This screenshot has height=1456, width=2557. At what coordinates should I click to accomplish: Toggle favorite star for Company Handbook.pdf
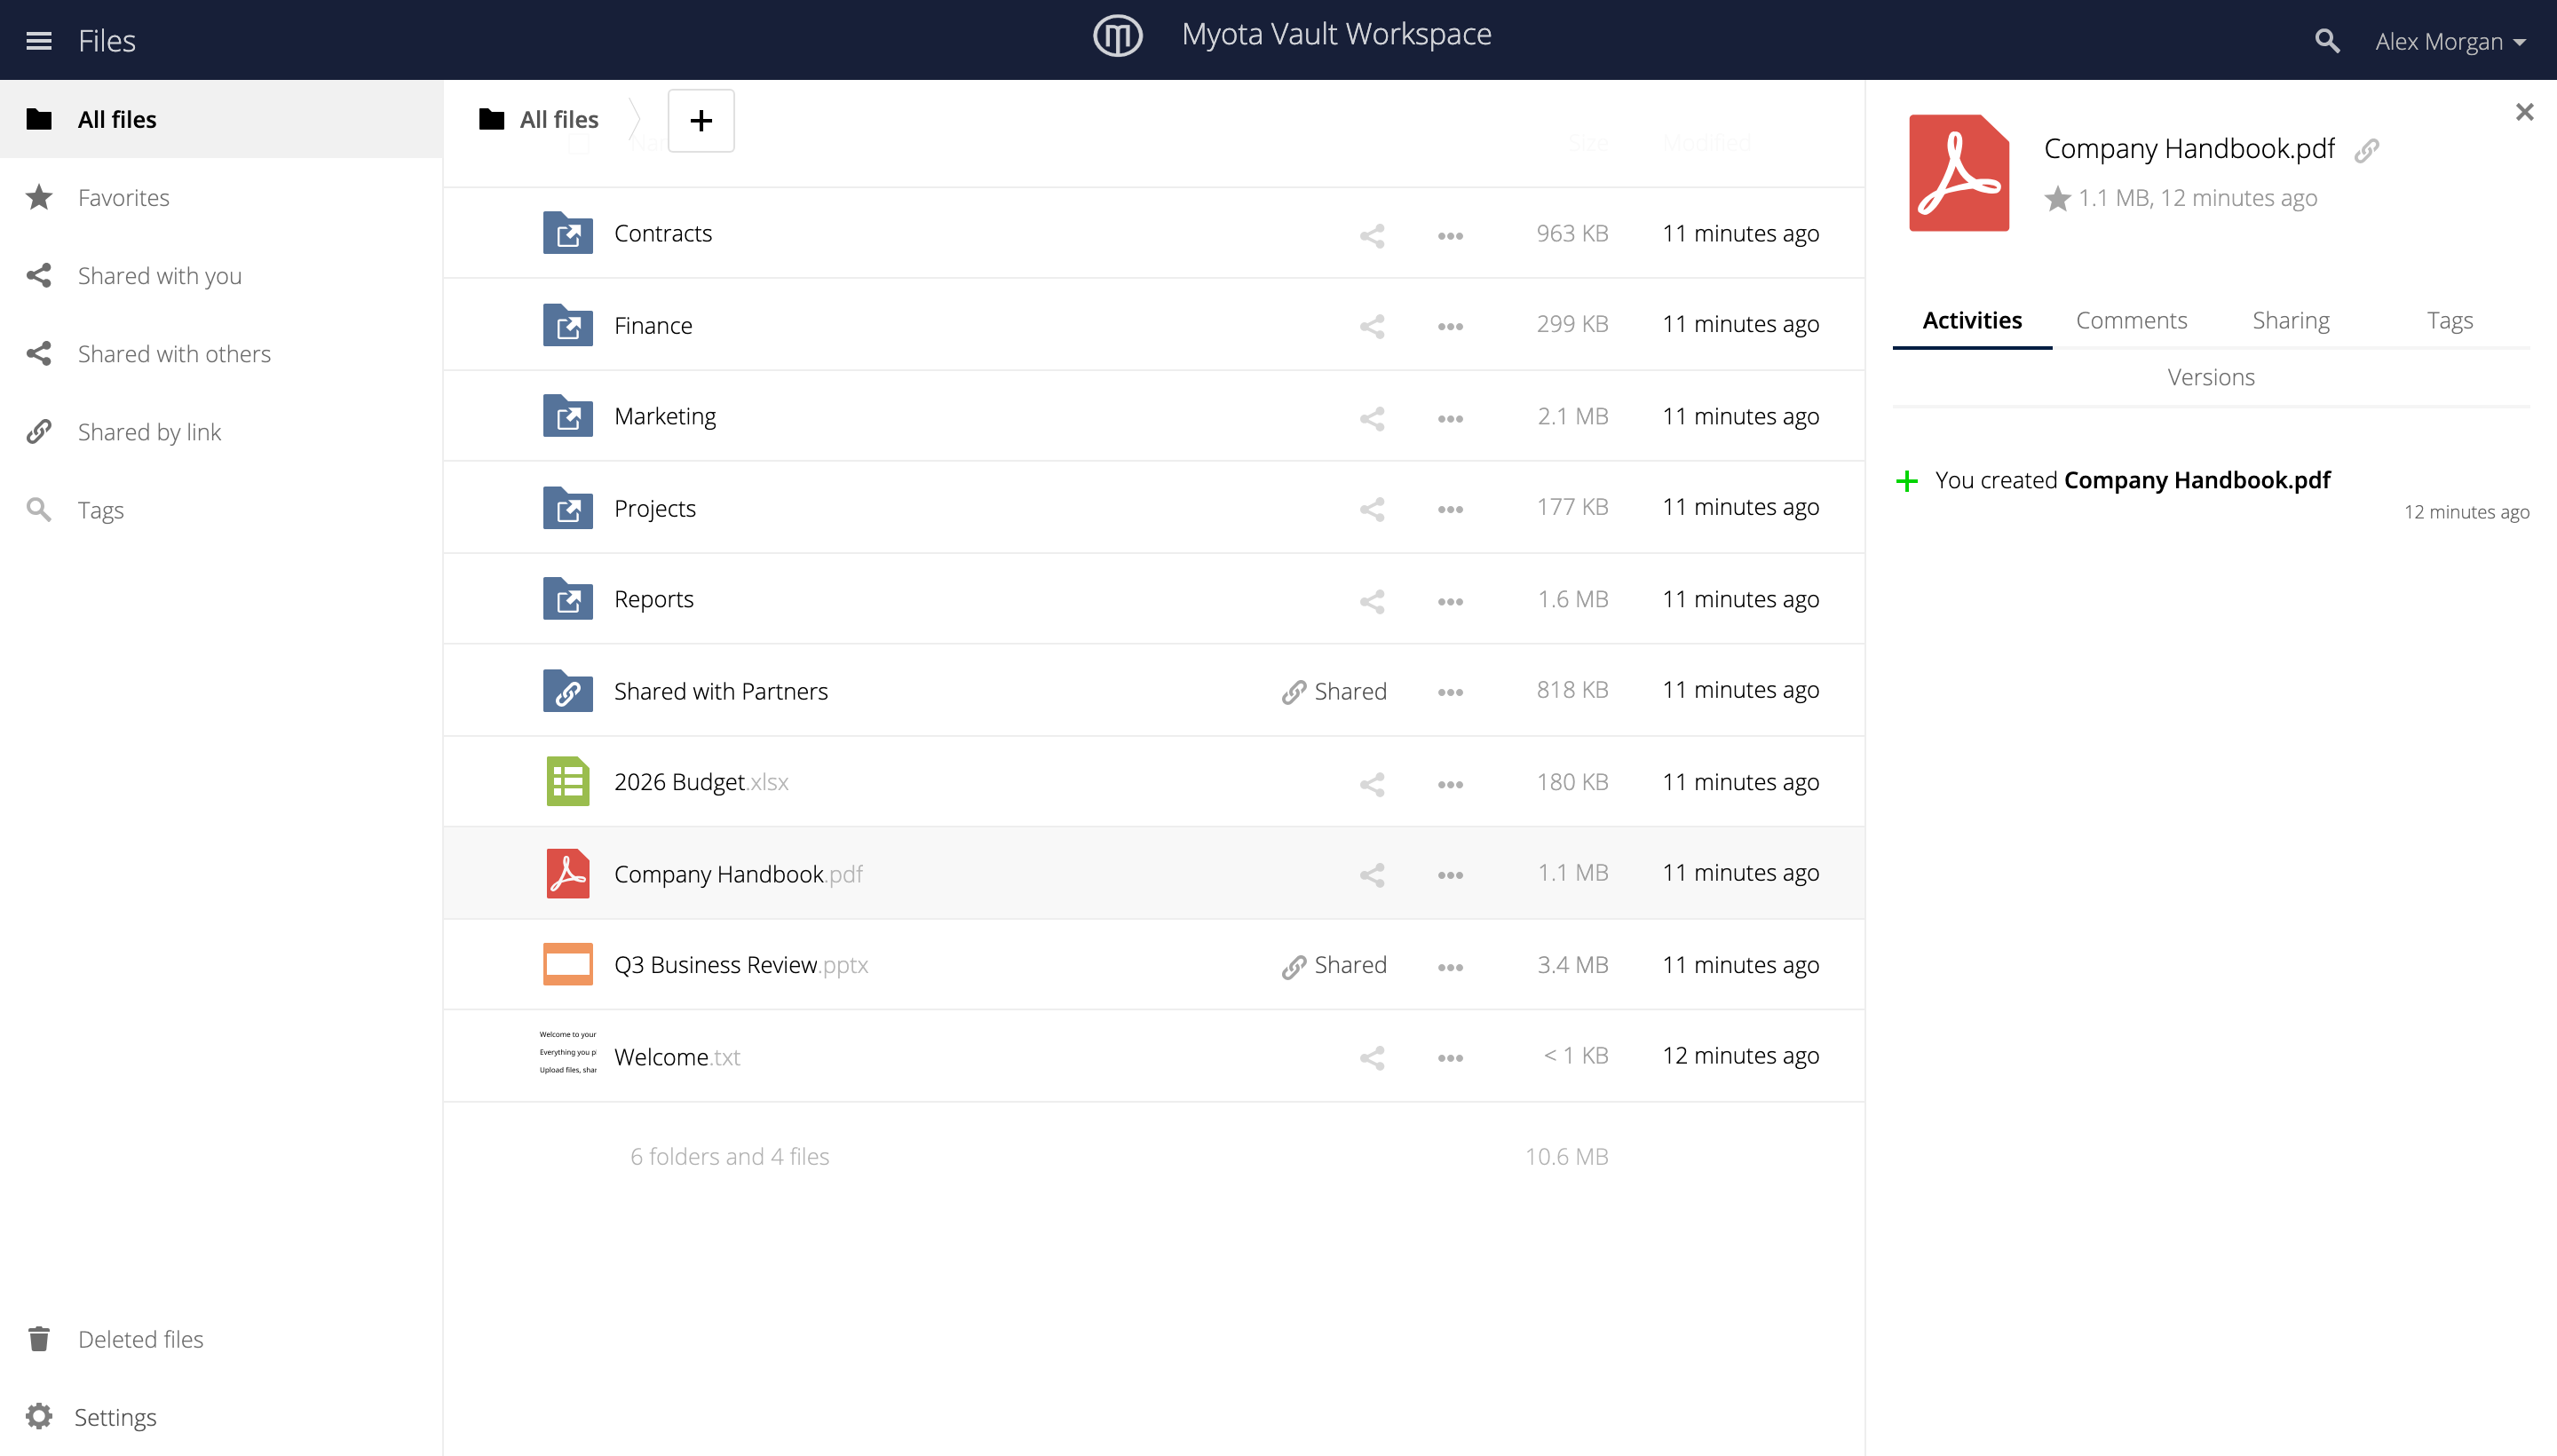2057,199
